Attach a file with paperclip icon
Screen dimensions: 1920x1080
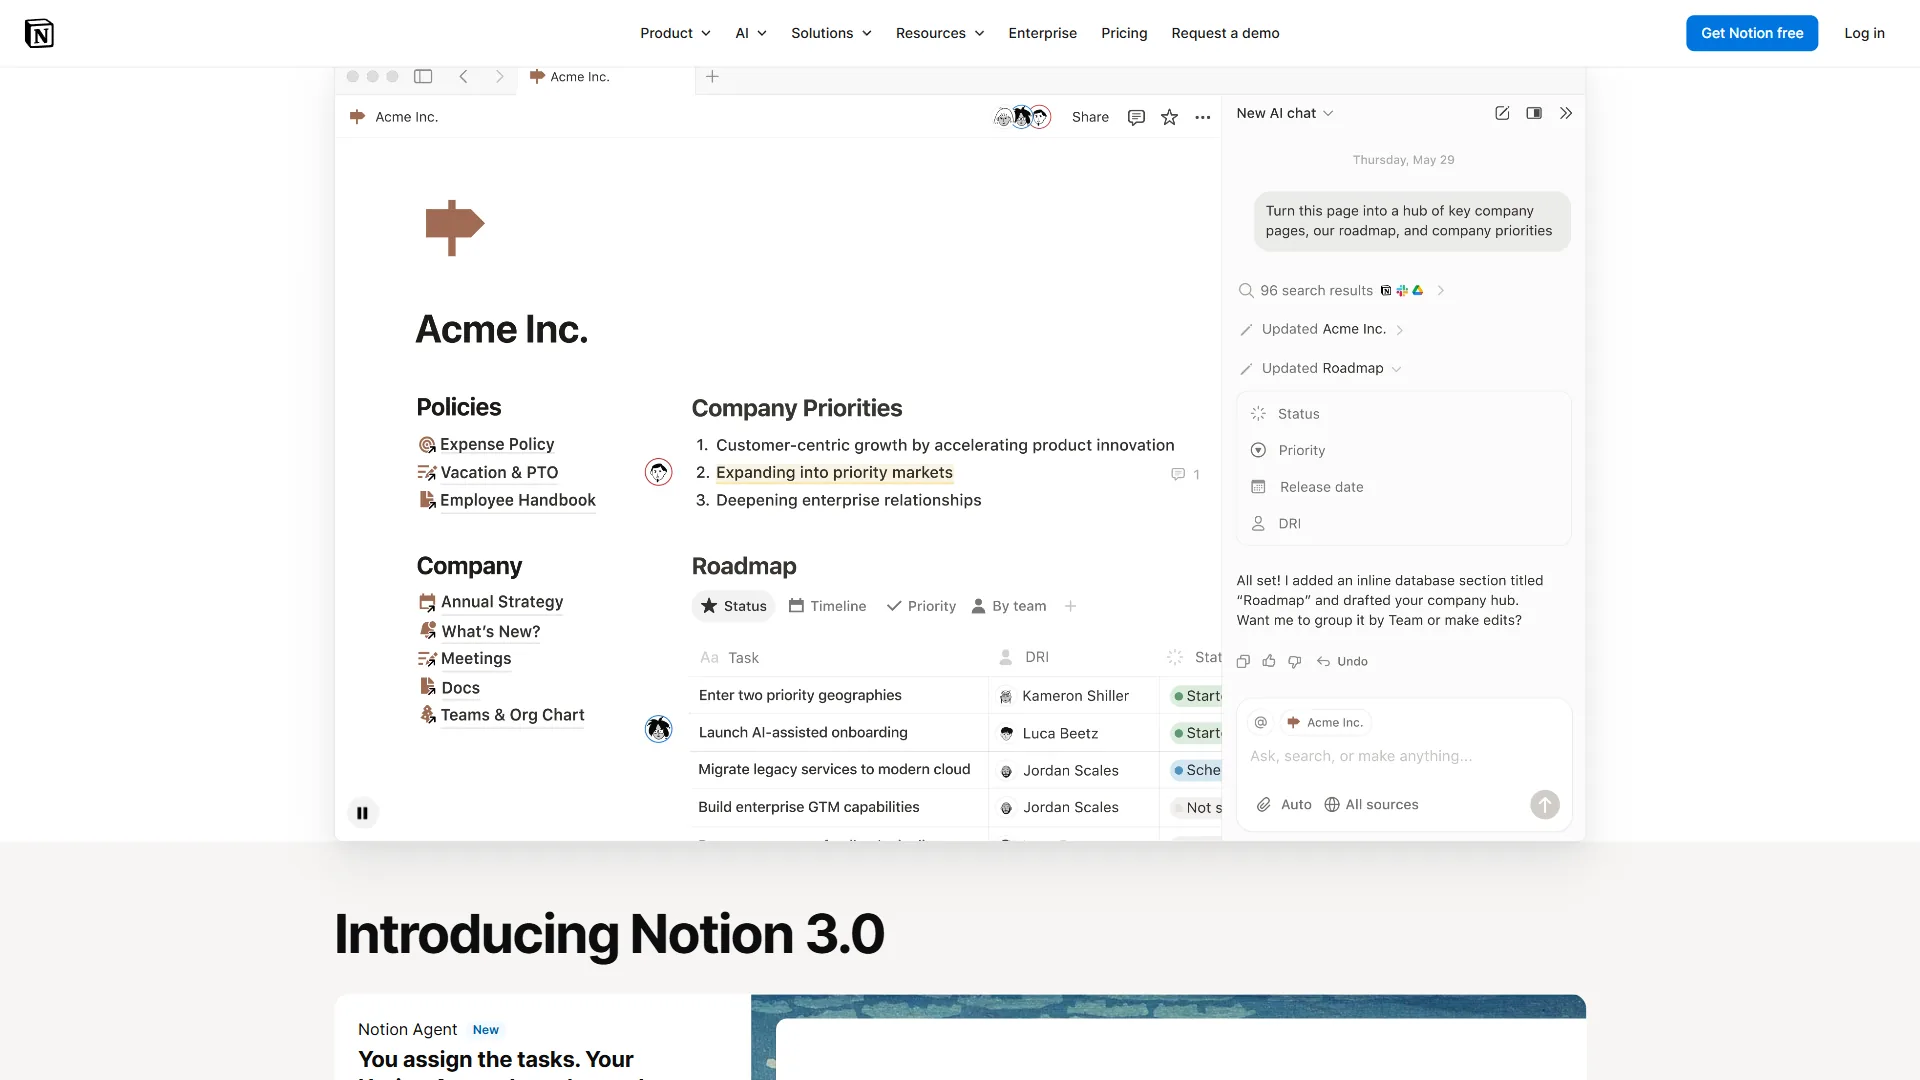point(1264,804)
